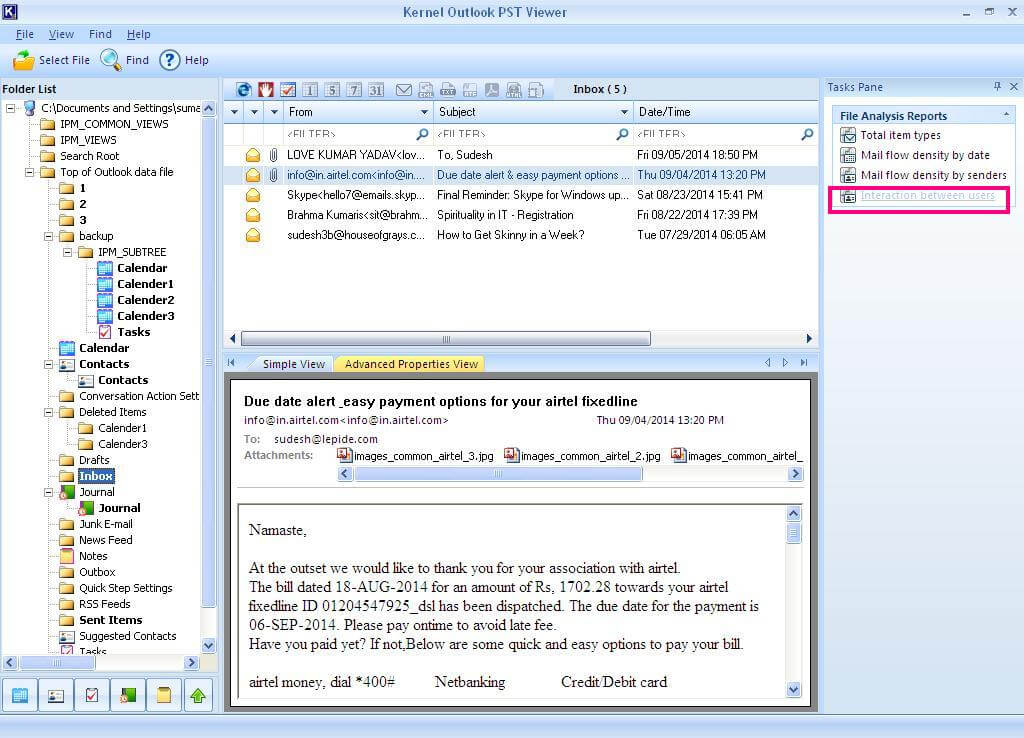Select the Inbox folder in the tree
This screenshot has width=1024, height=738.
(96, 476)
